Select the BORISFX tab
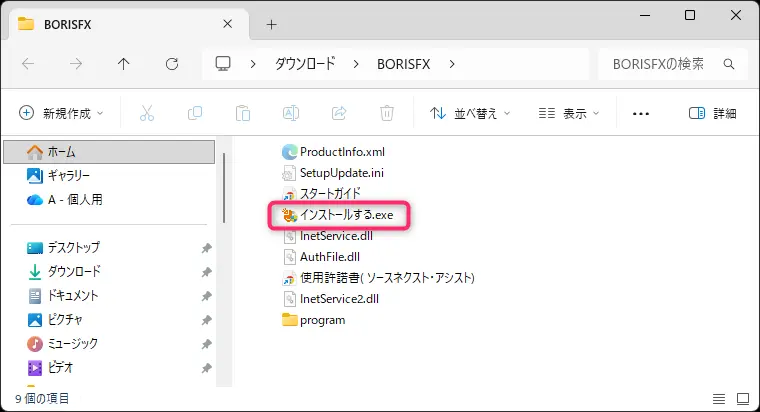 click(x=128, y=24)
